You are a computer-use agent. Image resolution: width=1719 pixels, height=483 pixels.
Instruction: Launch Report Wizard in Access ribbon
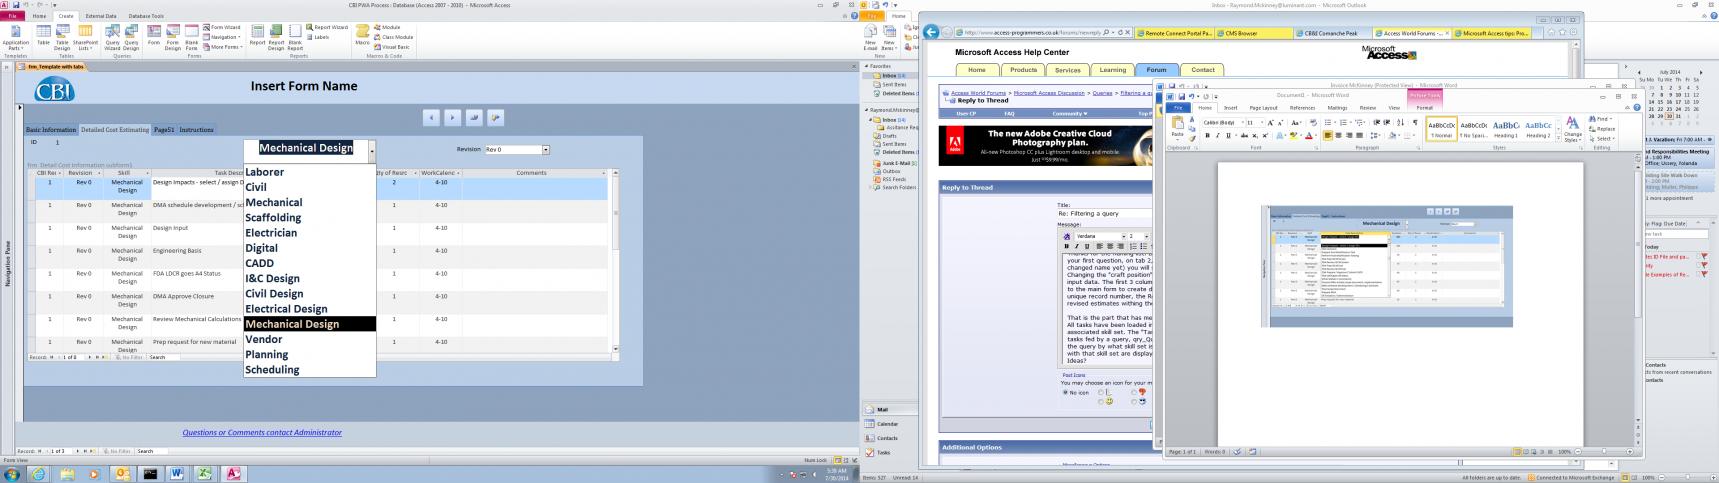[327, 27]
